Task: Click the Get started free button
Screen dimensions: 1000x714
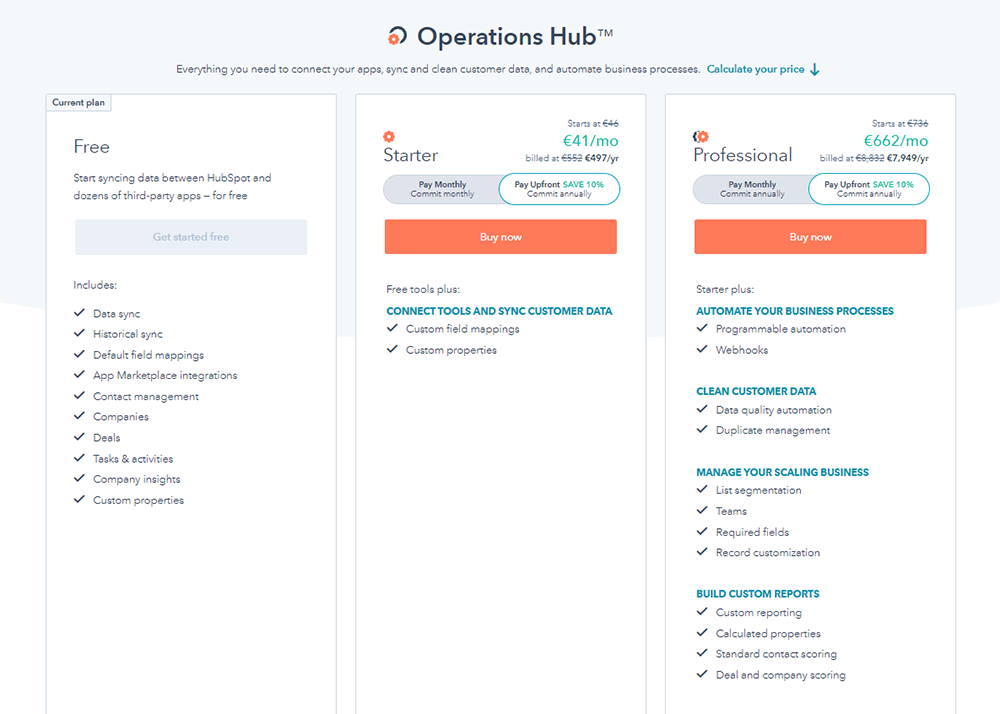Action: click(191, 237)
